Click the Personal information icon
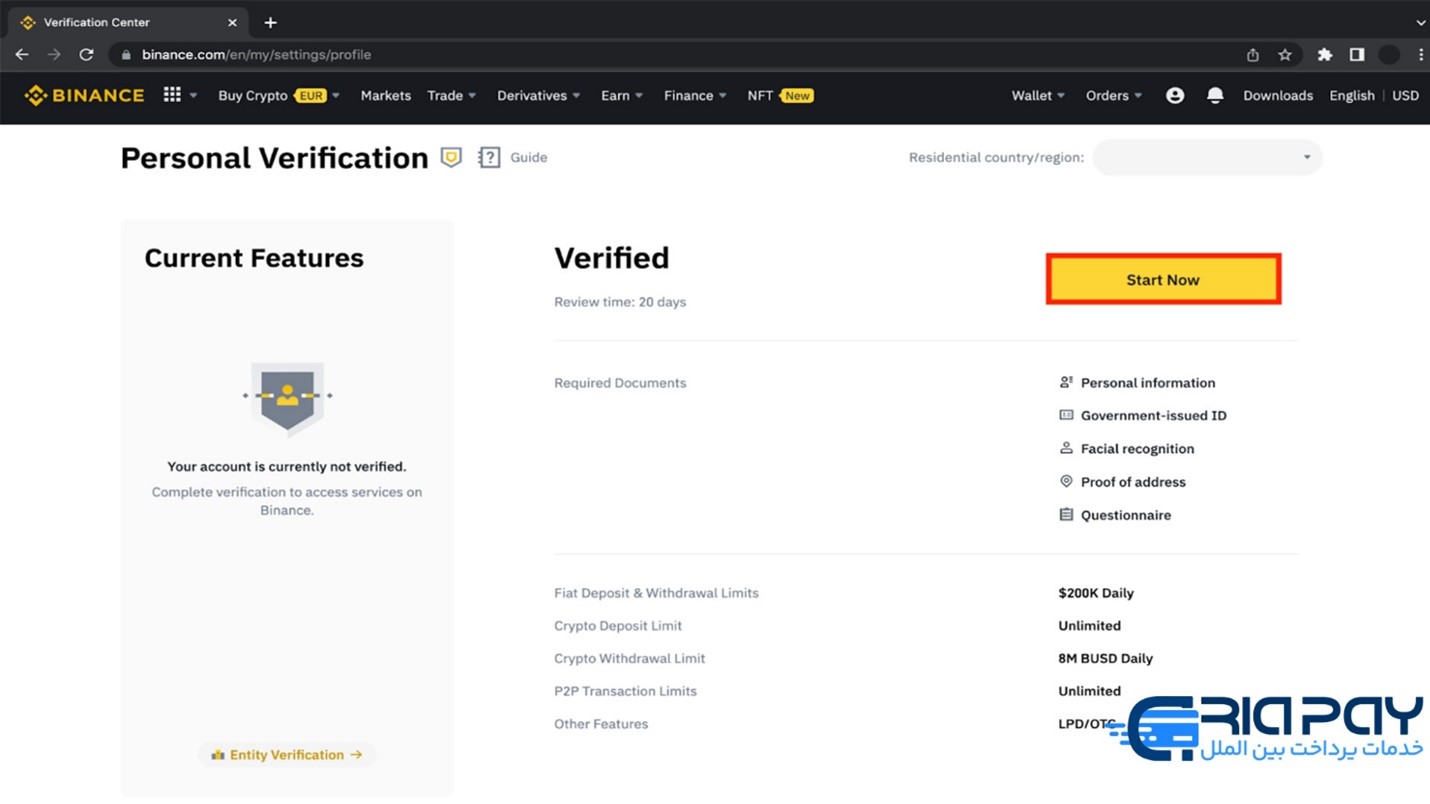The height and width of the screenshot is (804, 1430). pos(1066,382)
